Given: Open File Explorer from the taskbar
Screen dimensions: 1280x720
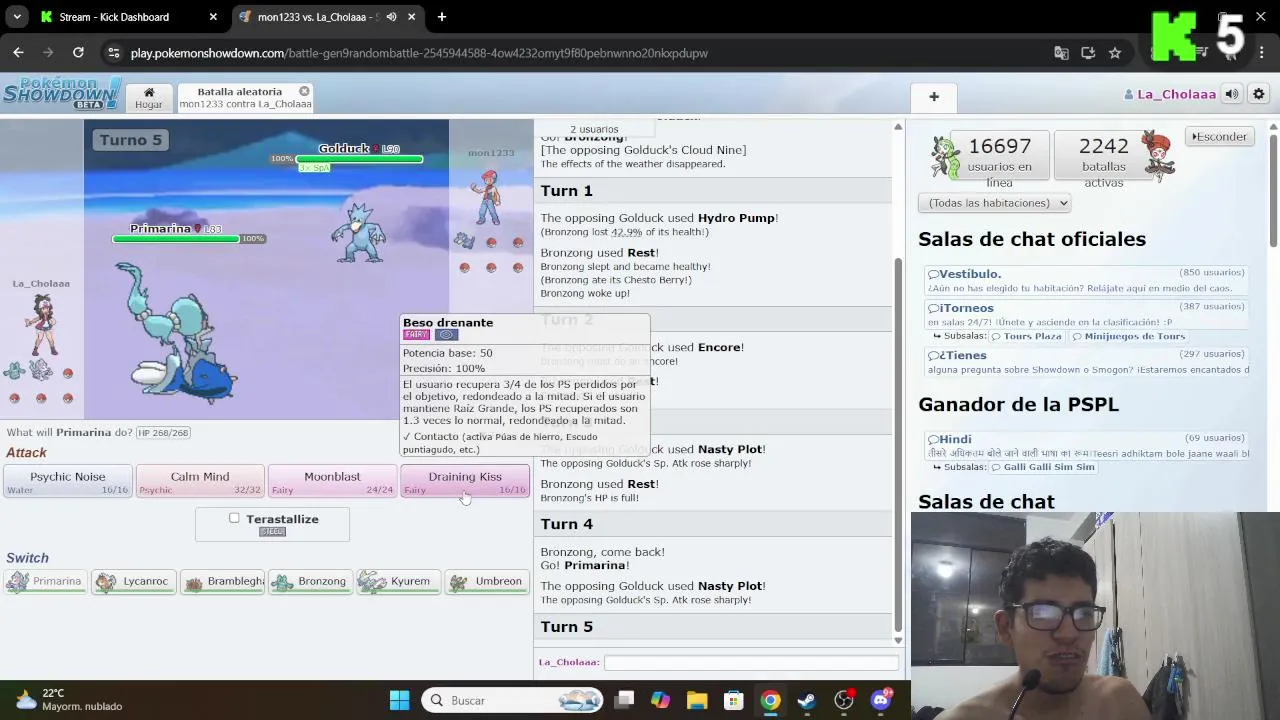Looking at the screenshot, I should coord(697,700).
